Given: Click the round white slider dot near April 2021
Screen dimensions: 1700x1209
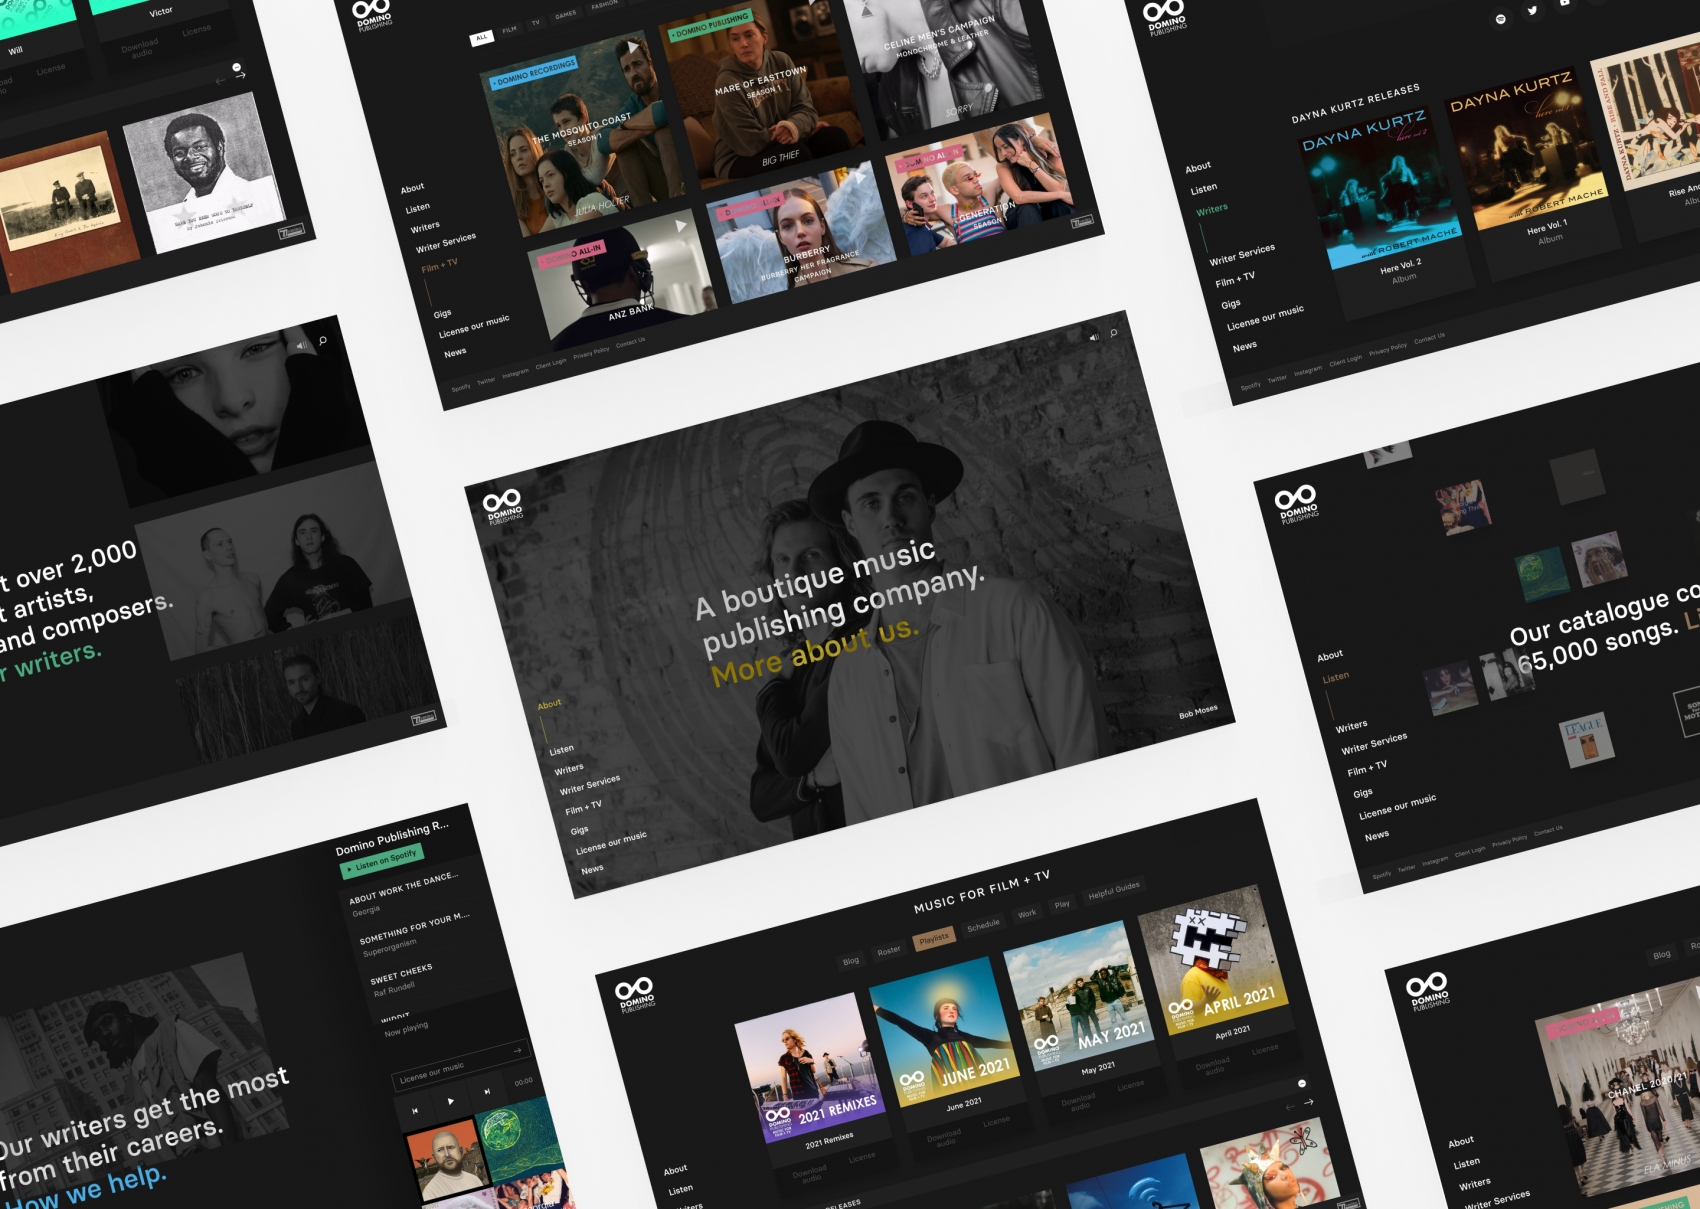Looking at the screenshot, I should [x=1302, y=1083].
